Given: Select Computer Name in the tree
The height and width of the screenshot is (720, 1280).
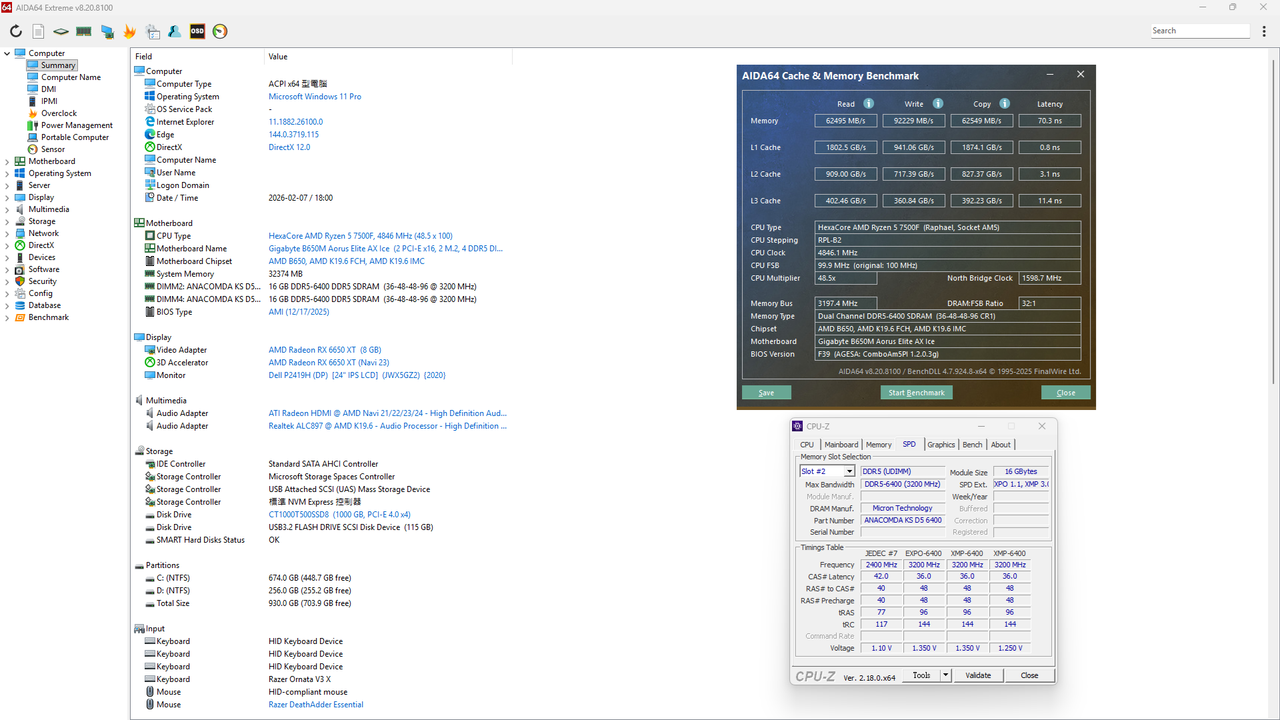Looking at the screenshot, I should (71, 77).
